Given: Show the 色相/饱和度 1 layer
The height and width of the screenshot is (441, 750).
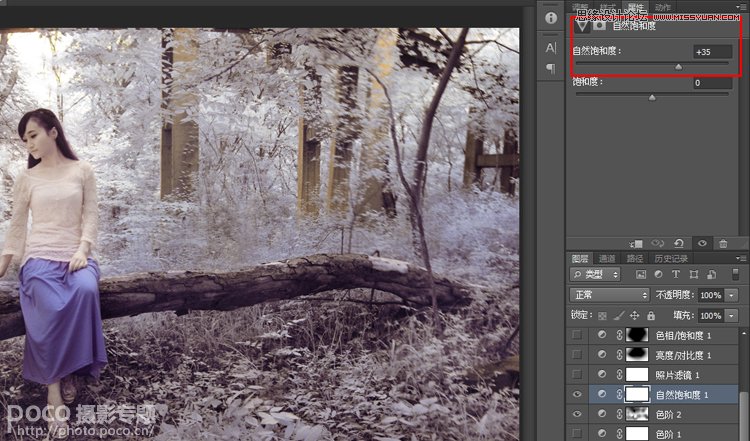Looking at the screenshot, I should 576,335.
